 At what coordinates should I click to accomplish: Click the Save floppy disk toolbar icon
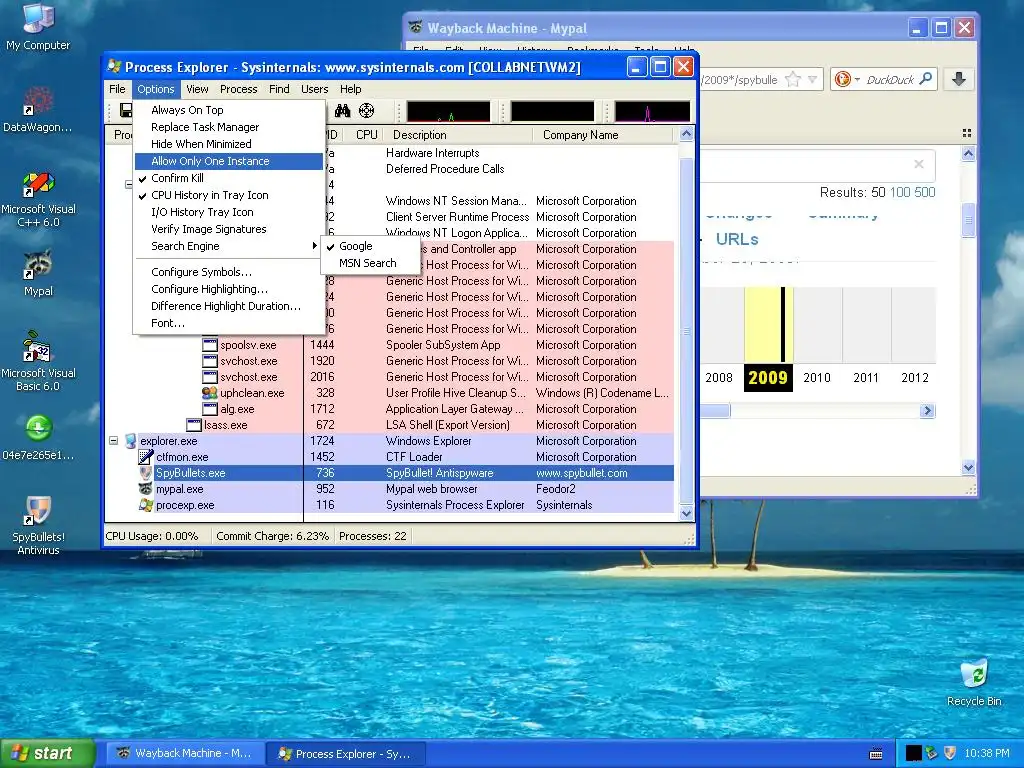tap(126, 111)
